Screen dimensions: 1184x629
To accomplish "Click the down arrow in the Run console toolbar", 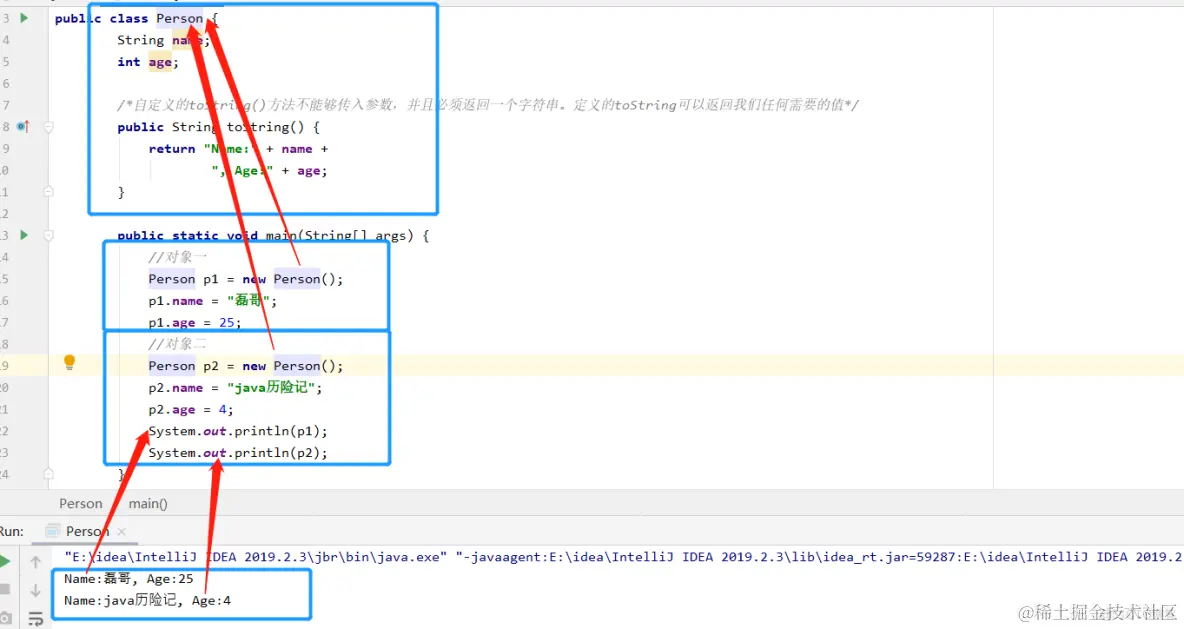I will tap(35, 592).
